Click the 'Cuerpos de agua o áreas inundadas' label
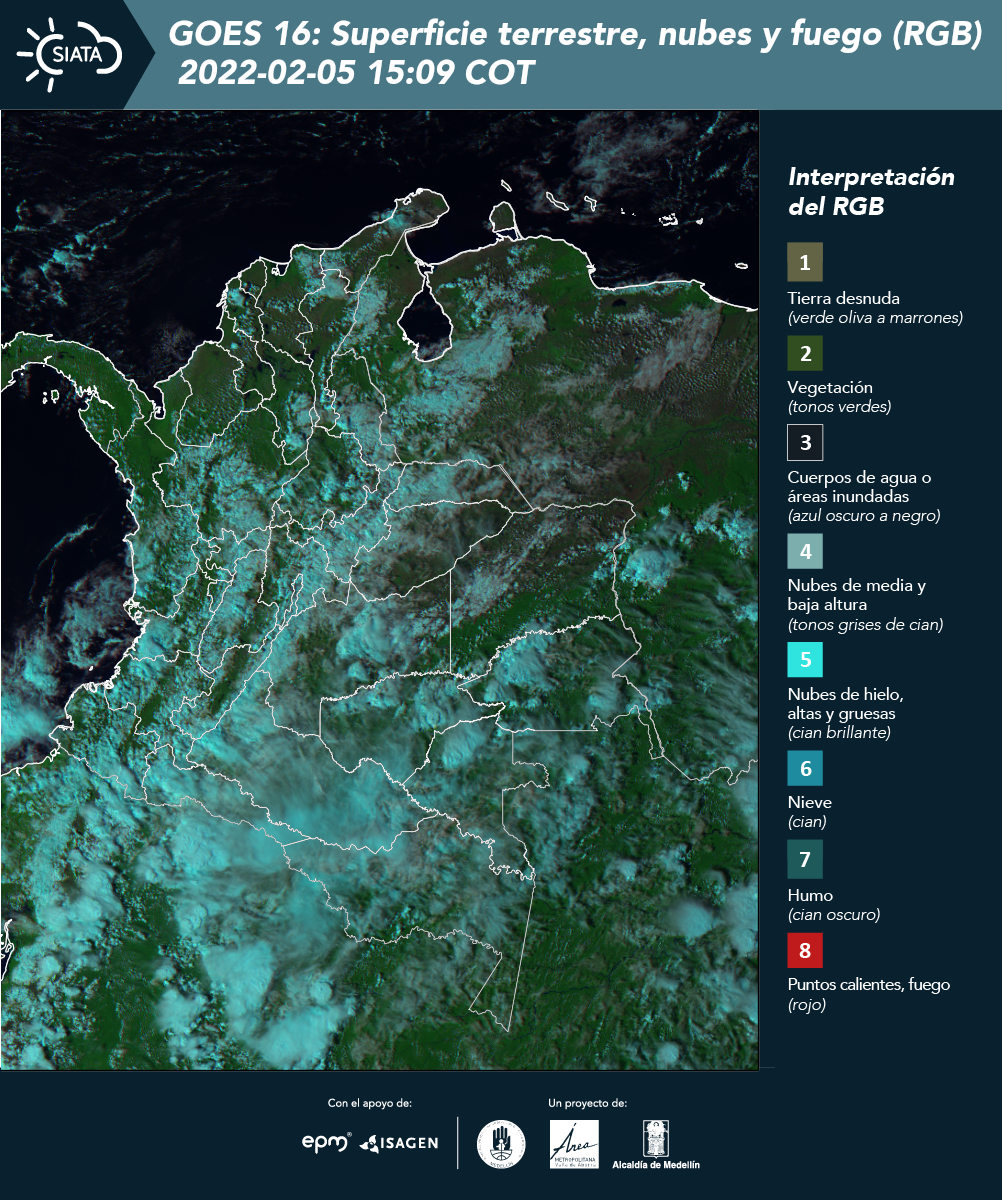The image size is (1002, 1200). point(860,487)
